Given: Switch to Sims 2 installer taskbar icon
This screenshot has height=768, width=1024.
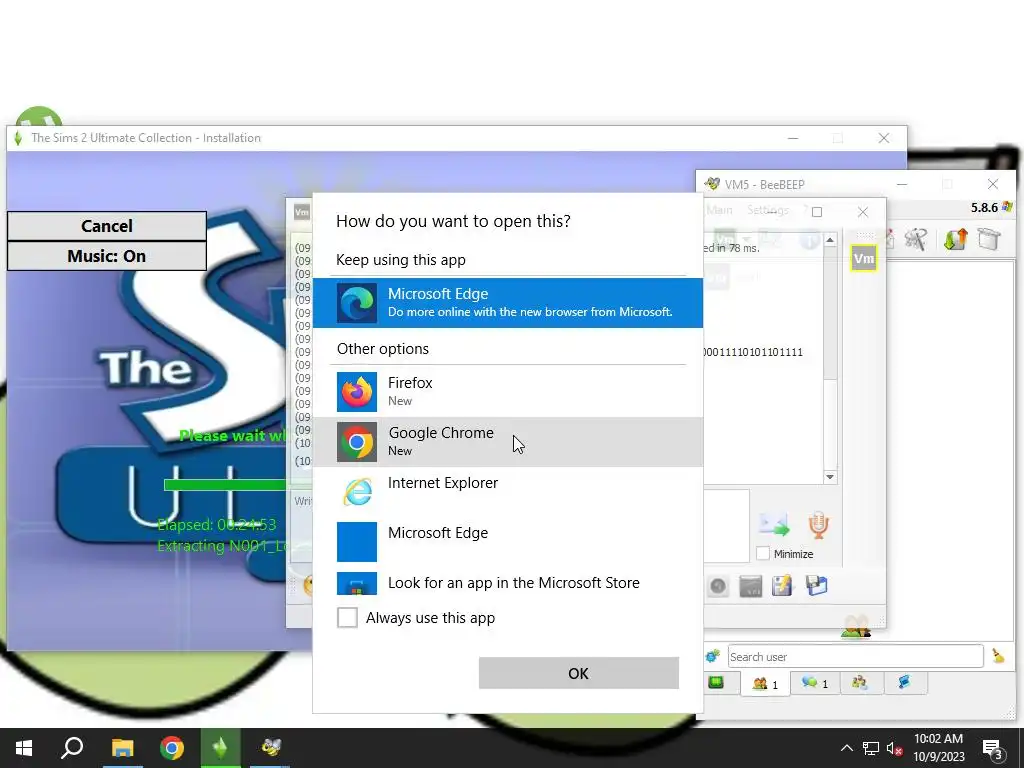Looking at the screenshot, I should (x=221, y=748).
